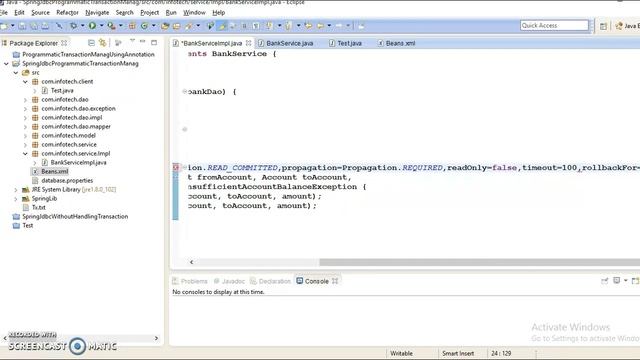The image size is (640, 360).
Task: Close the BankServiceImpl.java tab
Action: tap(248, 43)
